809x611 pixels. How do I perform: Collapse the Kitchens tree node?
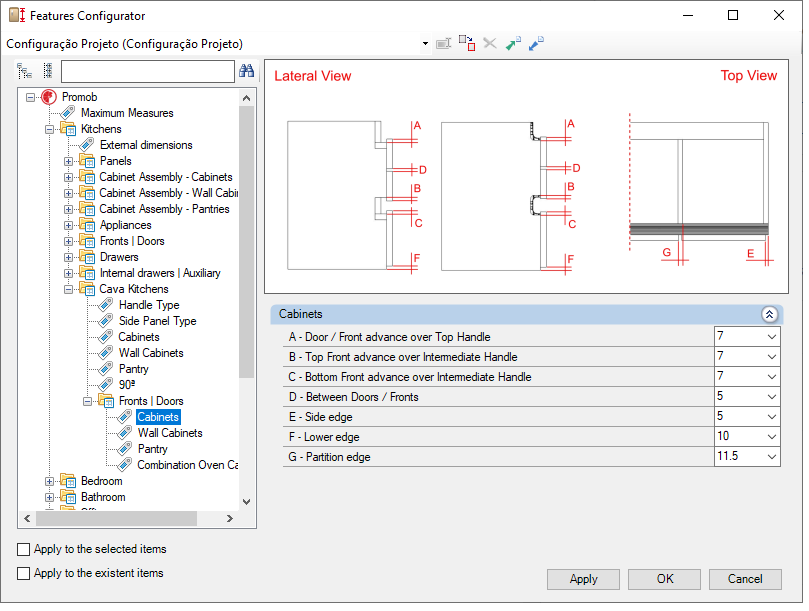(x=50, y=129)
